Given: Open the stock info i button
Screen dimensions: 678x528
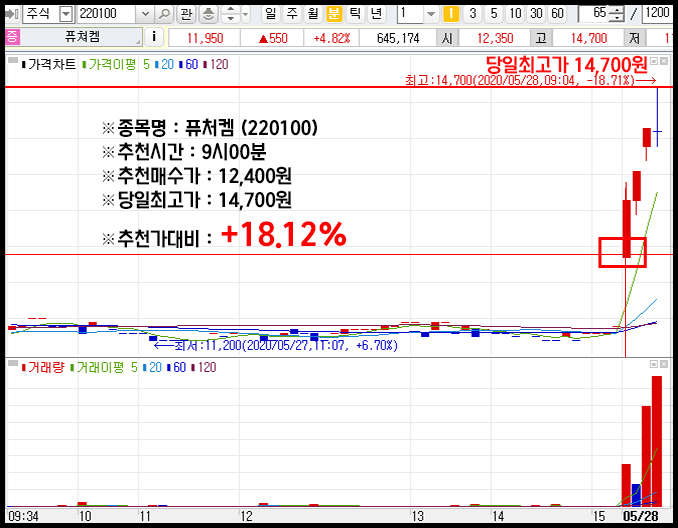Looking at the screenshot, I should click(154, 37).
